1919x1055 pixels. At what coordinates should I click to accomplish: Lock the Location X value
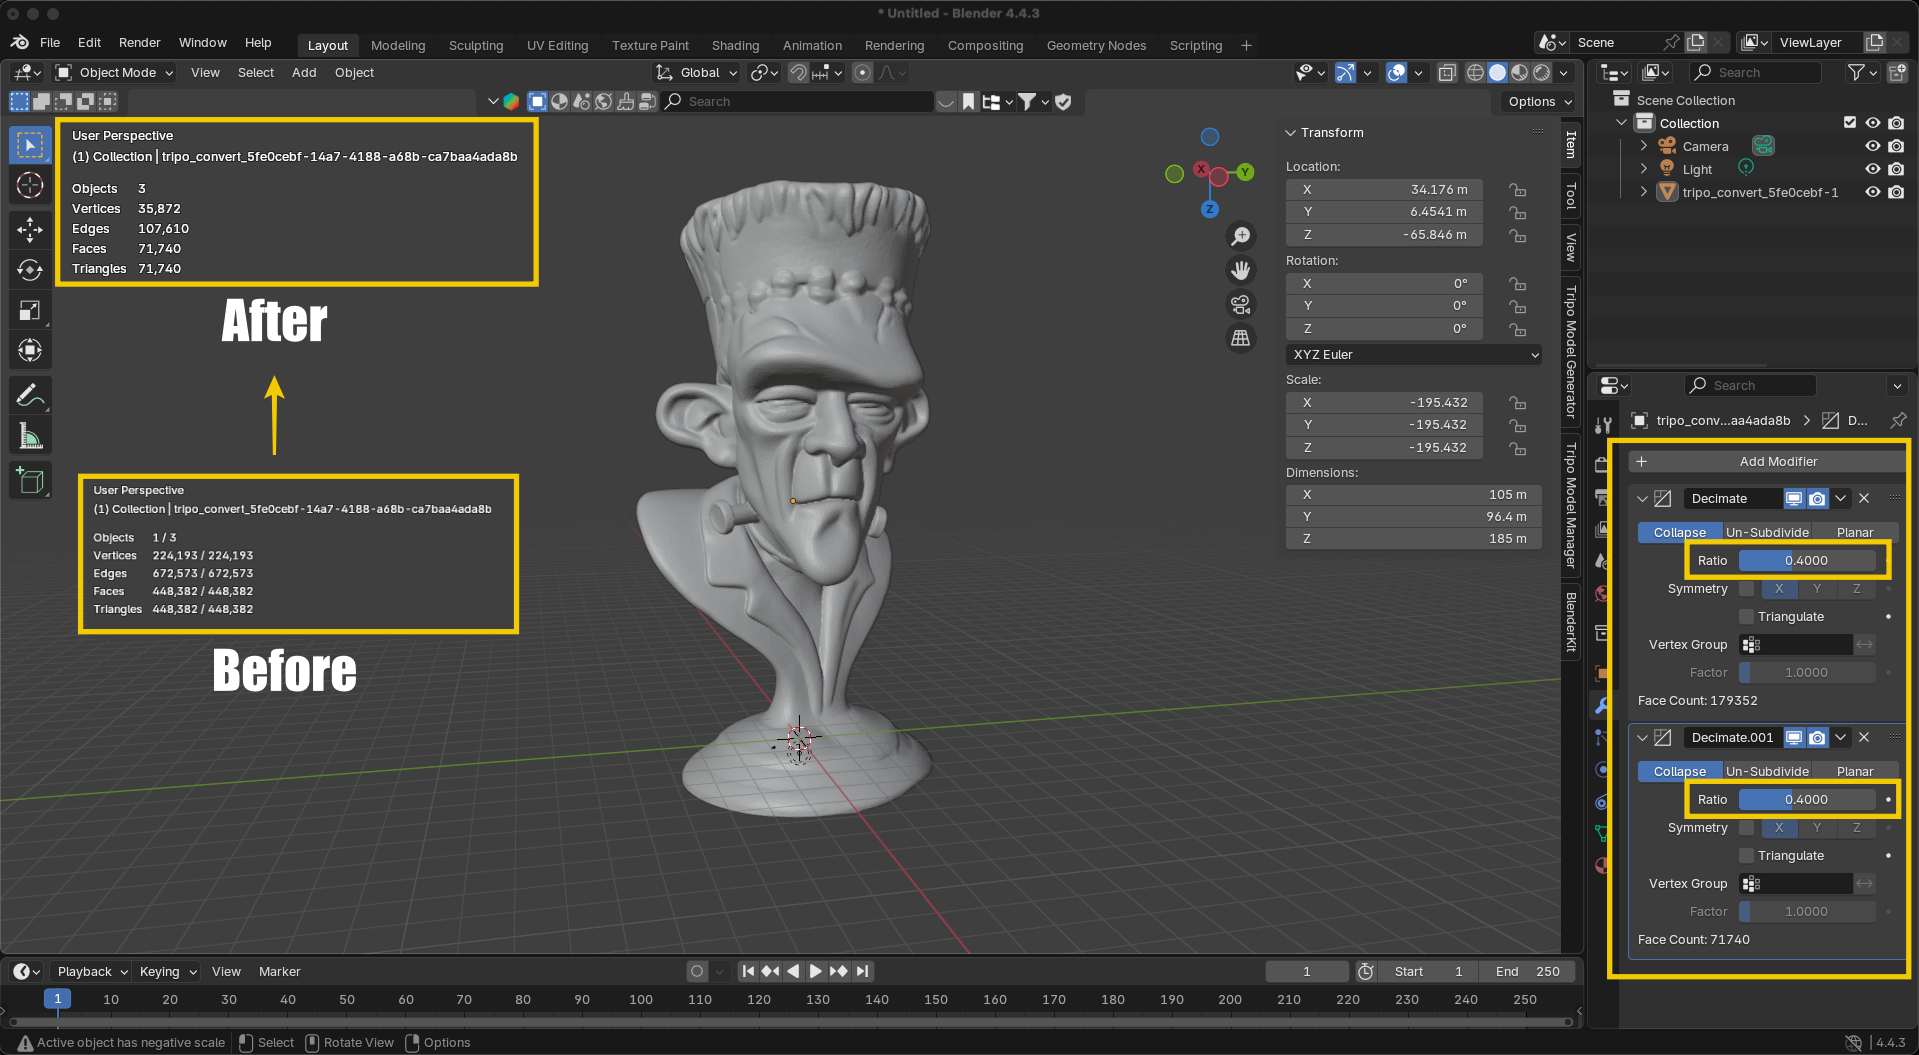1518,190
